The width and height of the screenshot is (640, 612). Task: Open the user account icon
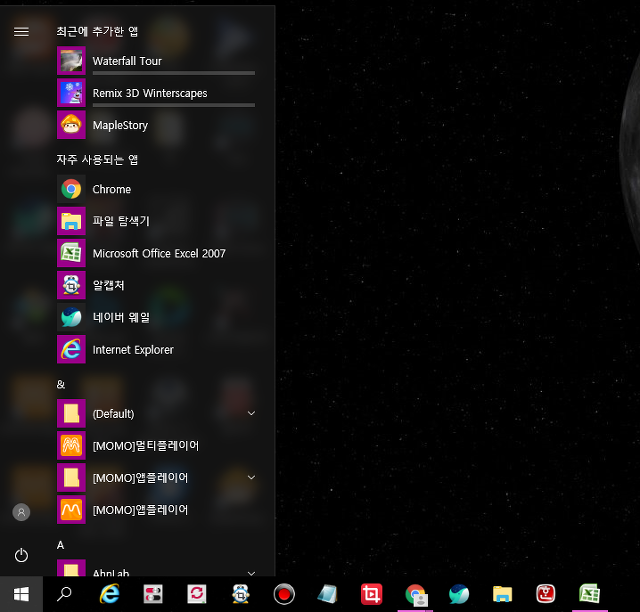21,512
